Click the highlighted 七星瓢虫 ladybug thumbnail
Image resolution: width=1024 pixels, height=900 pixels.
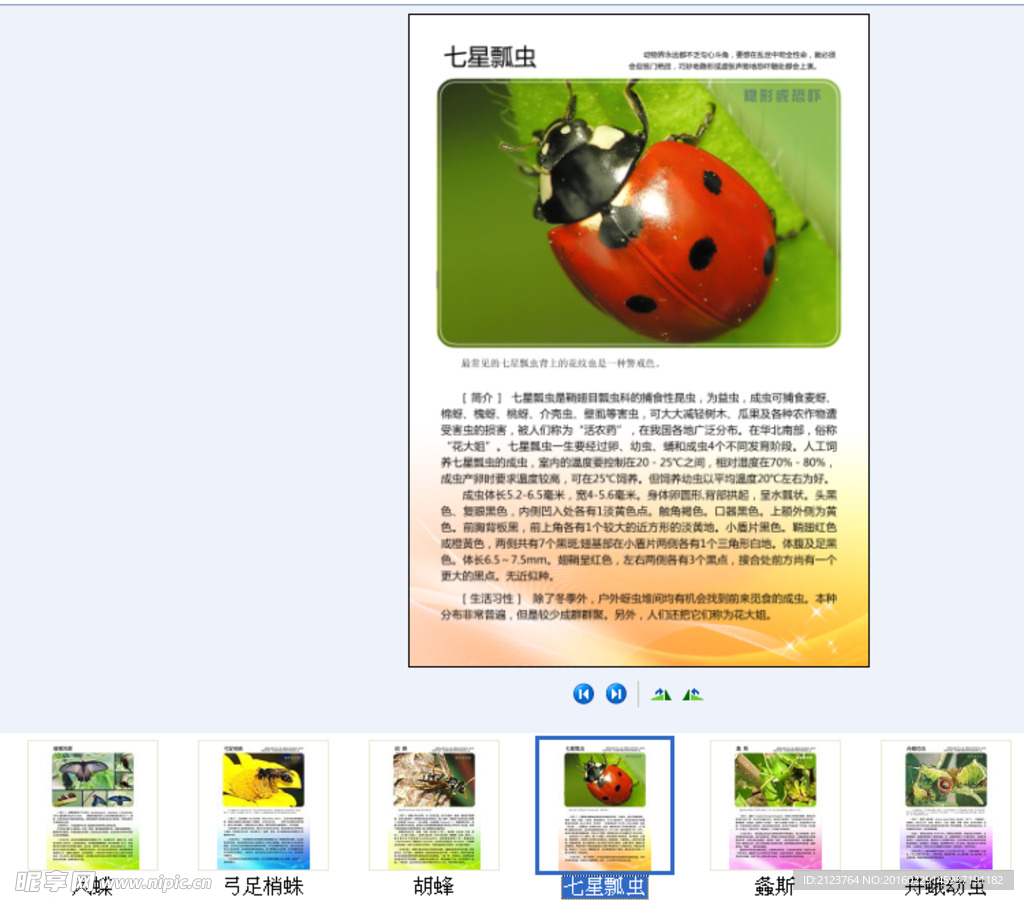[x=604, y=806]
